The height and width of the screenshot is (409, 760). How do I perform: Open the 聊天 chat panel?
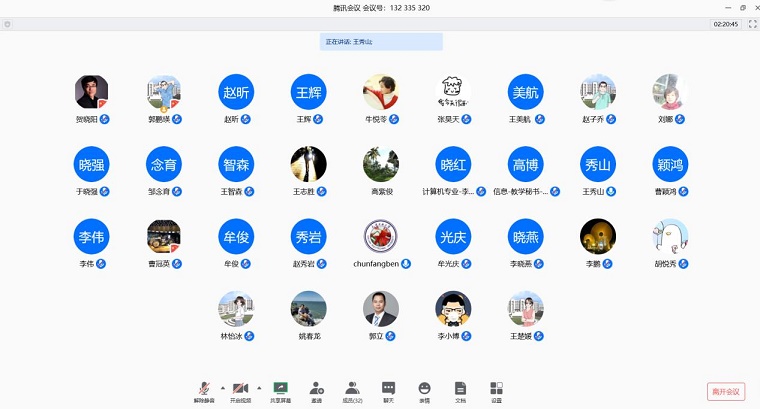[x=388, y=389]
